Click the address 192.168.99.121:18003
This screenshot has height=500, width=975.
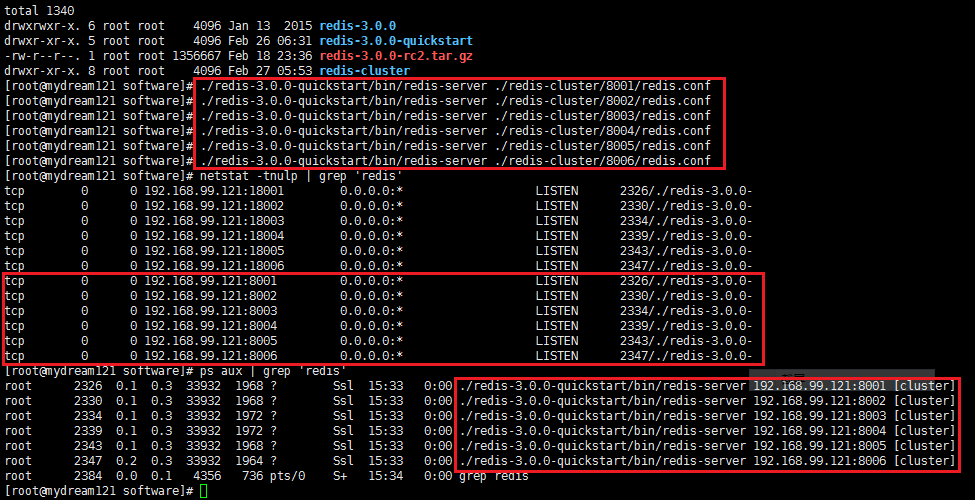click(x=215, y=221)
